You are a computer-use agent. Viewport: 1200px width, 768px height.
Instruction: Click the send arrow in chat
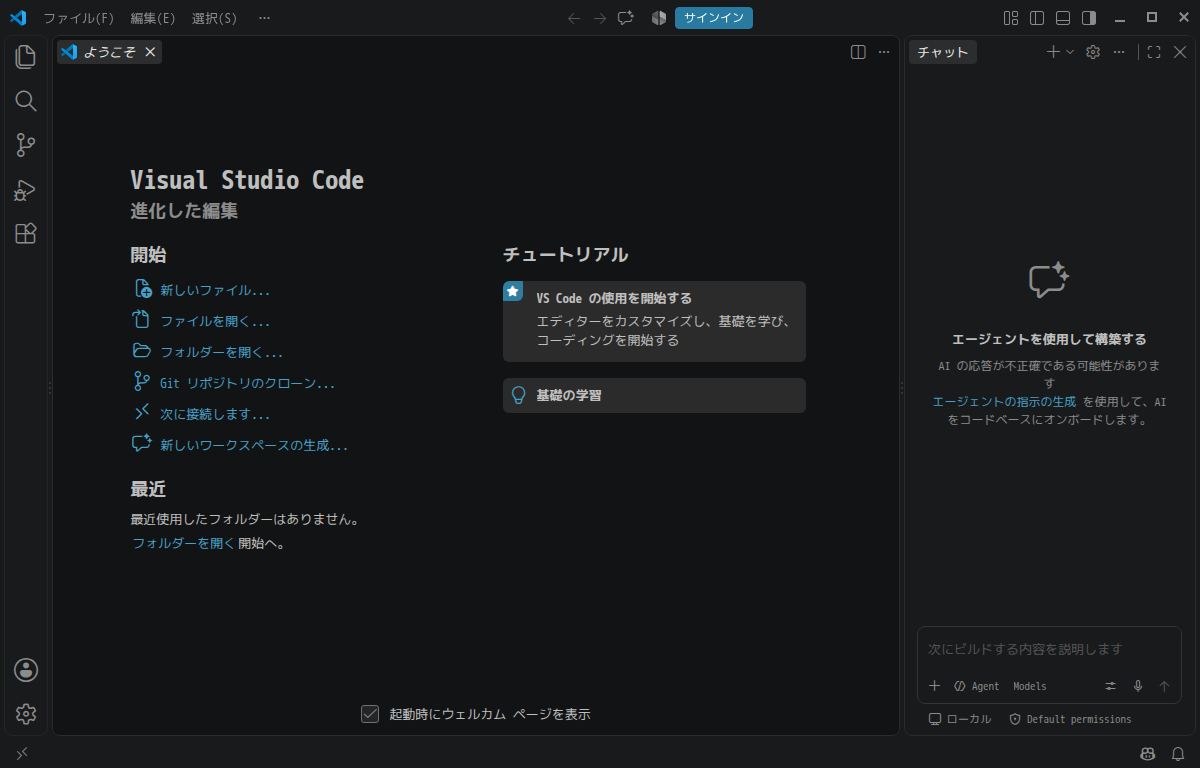[1164, 686]
